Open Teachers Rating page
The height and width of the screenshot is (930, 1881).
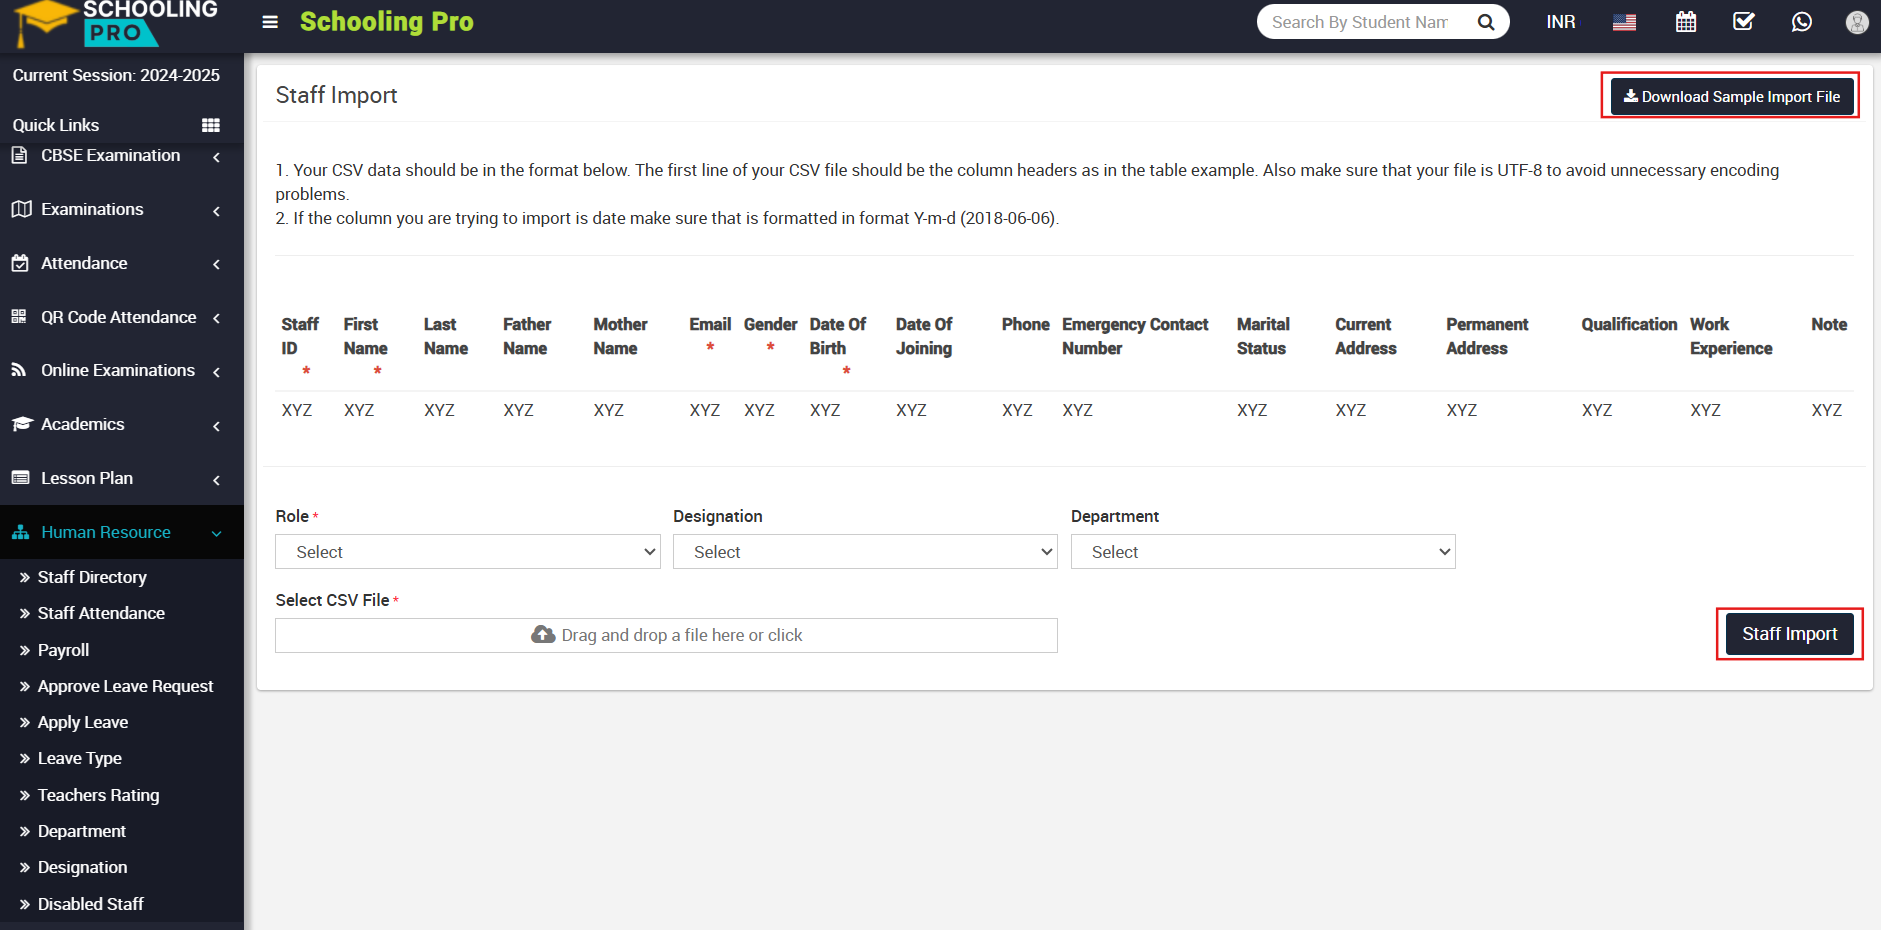pos(98,795)
